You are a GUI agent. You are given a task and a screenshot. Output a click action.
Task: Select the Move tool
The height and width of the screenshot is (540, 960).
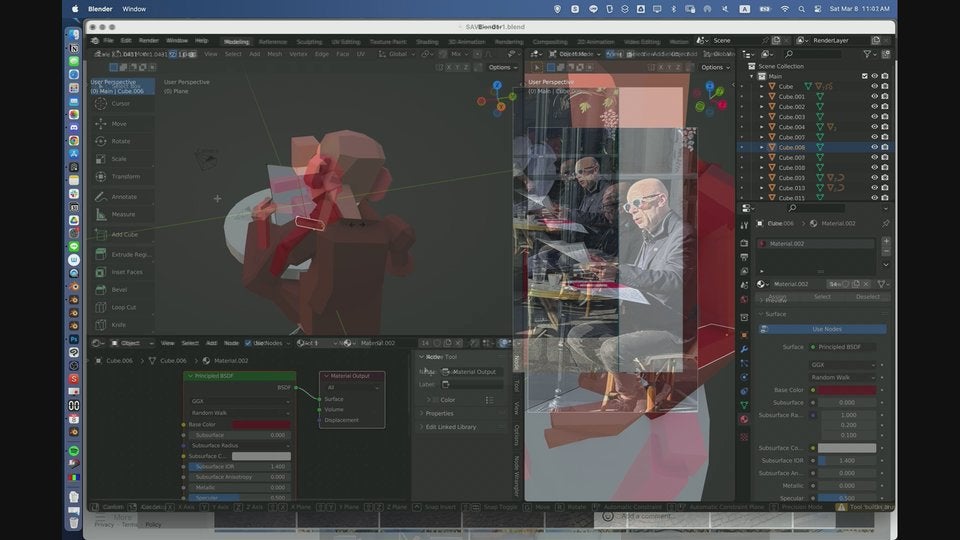pyautogui.click(x=121, y=124)
